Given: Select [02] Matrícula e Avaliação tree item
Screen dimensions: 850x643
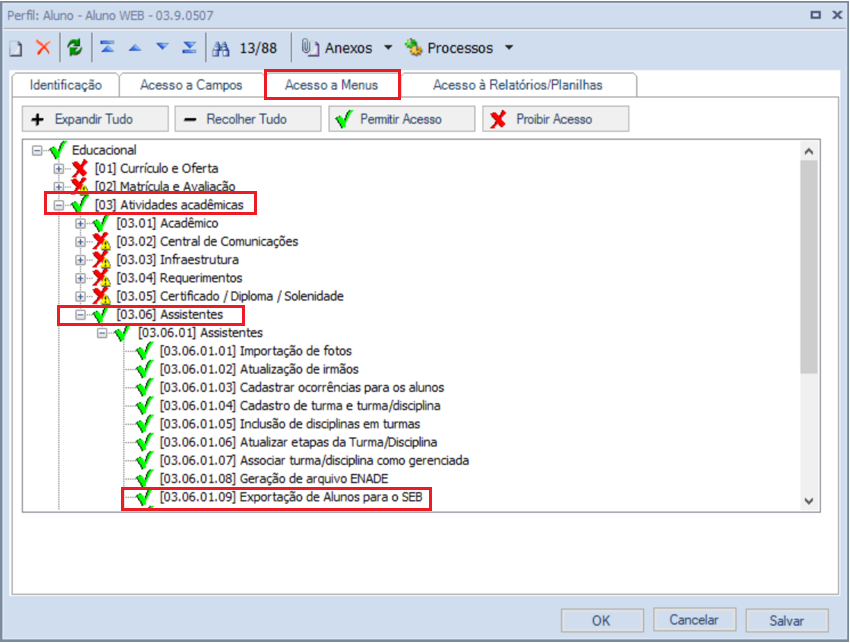Looking at the screenshot, I should 165,187.
